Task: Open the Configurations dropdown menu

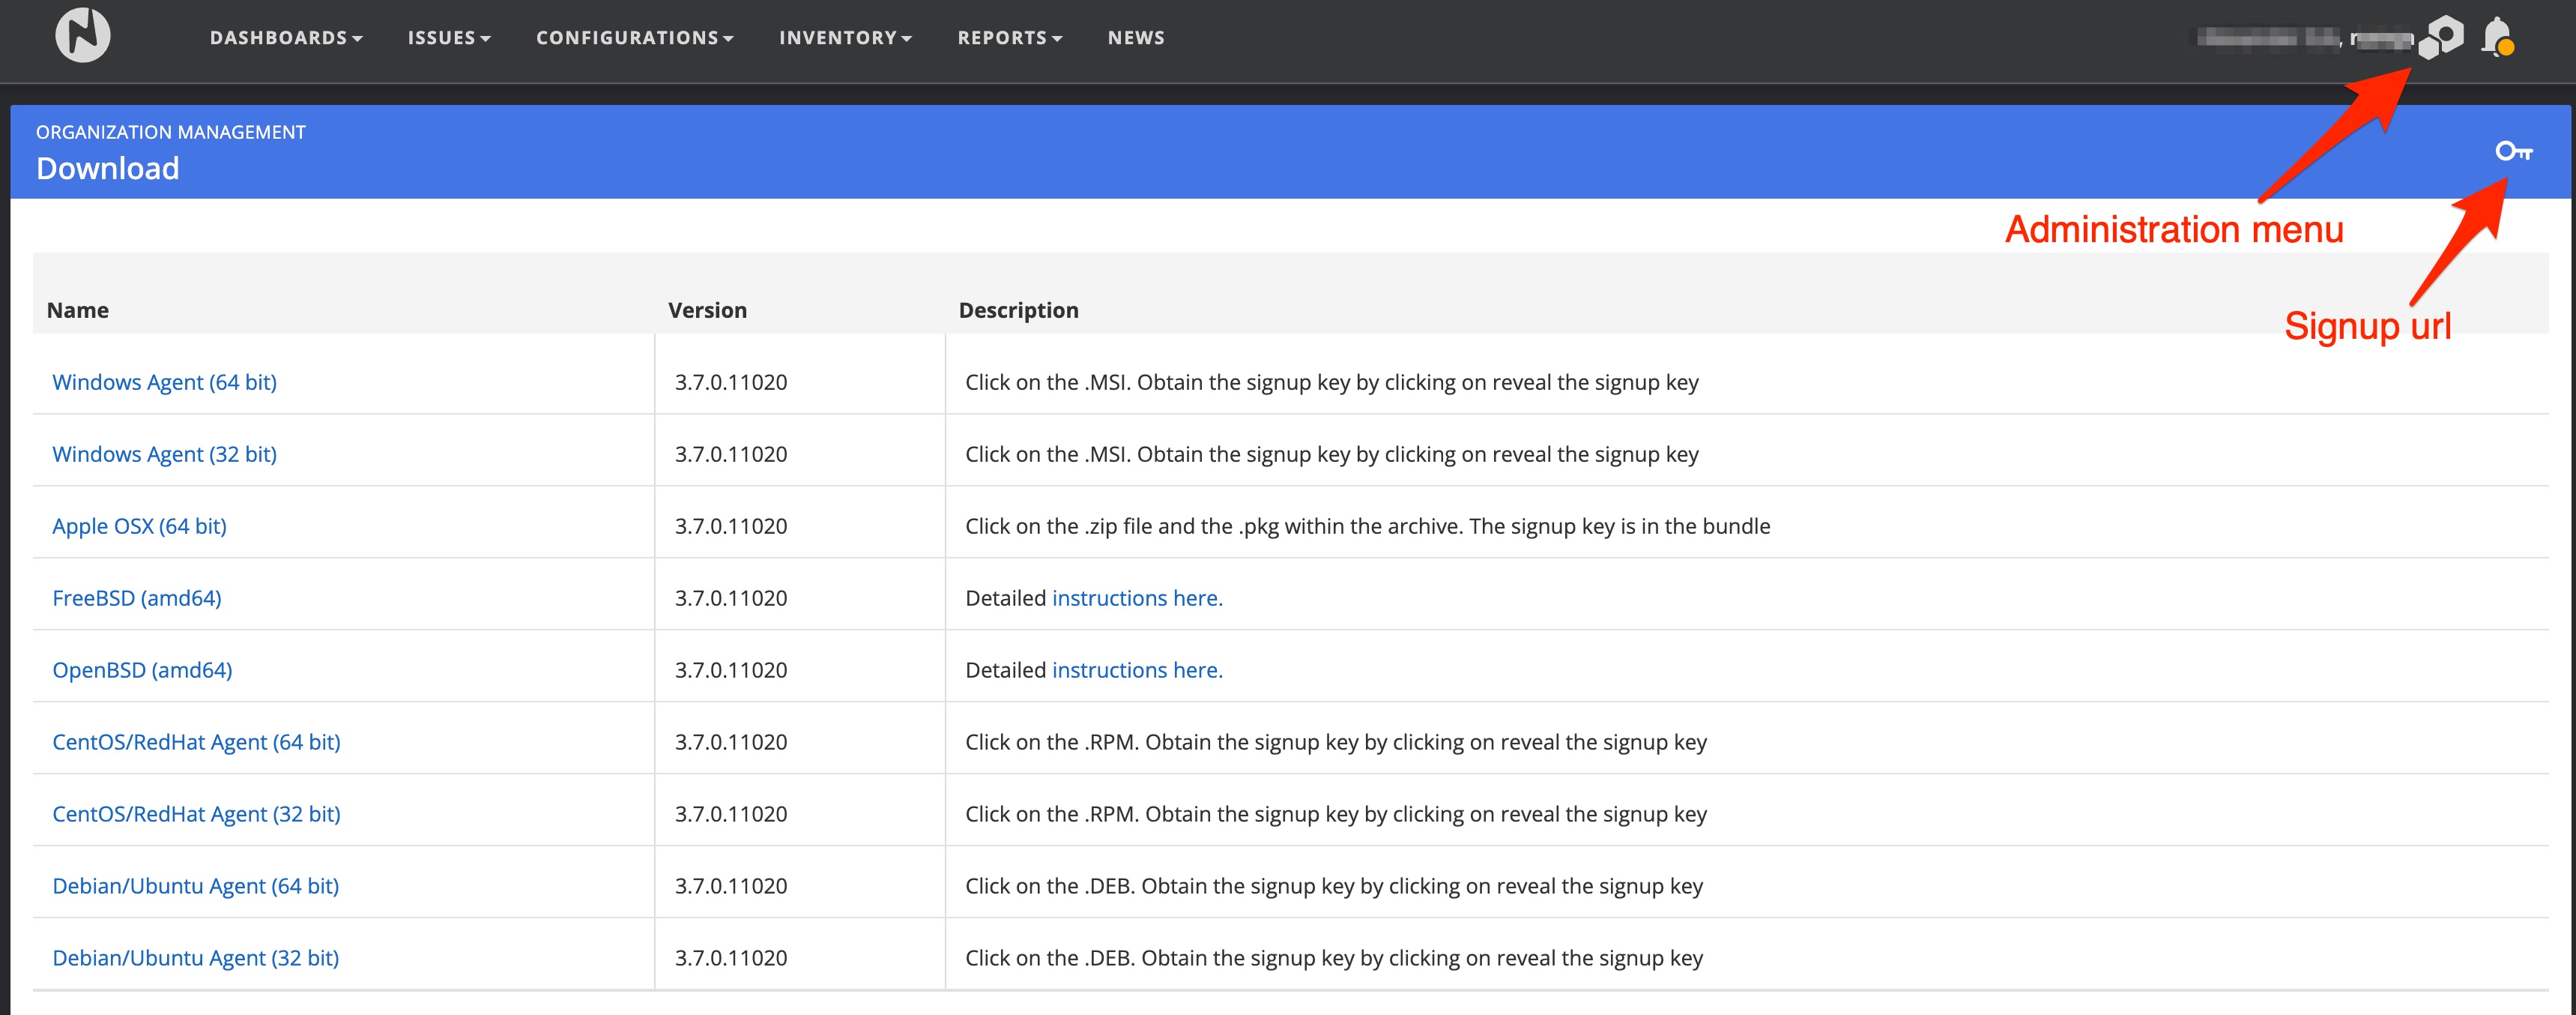Action: click(634, 38)
